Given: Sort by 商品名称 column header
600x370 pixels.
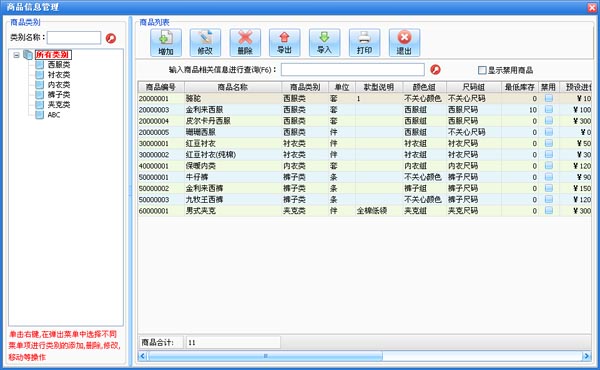Looking at the screenshot, I should click(233, 87).
